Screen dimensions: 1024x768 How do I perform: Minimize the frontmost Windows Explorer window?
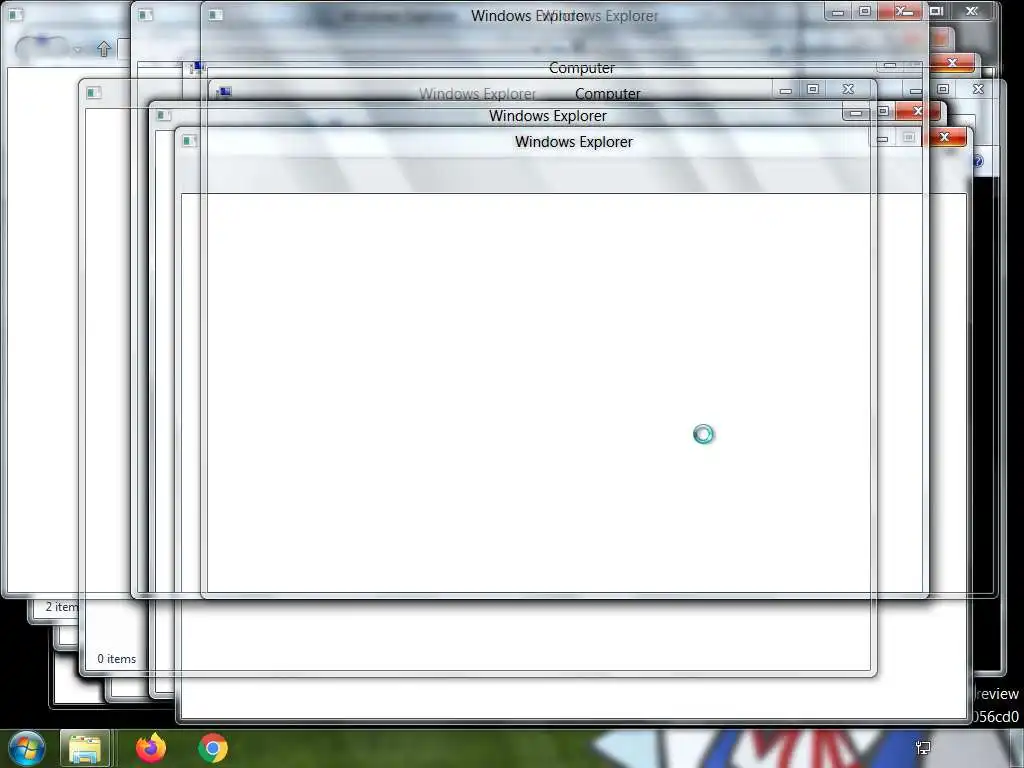(x=882, y=138)
